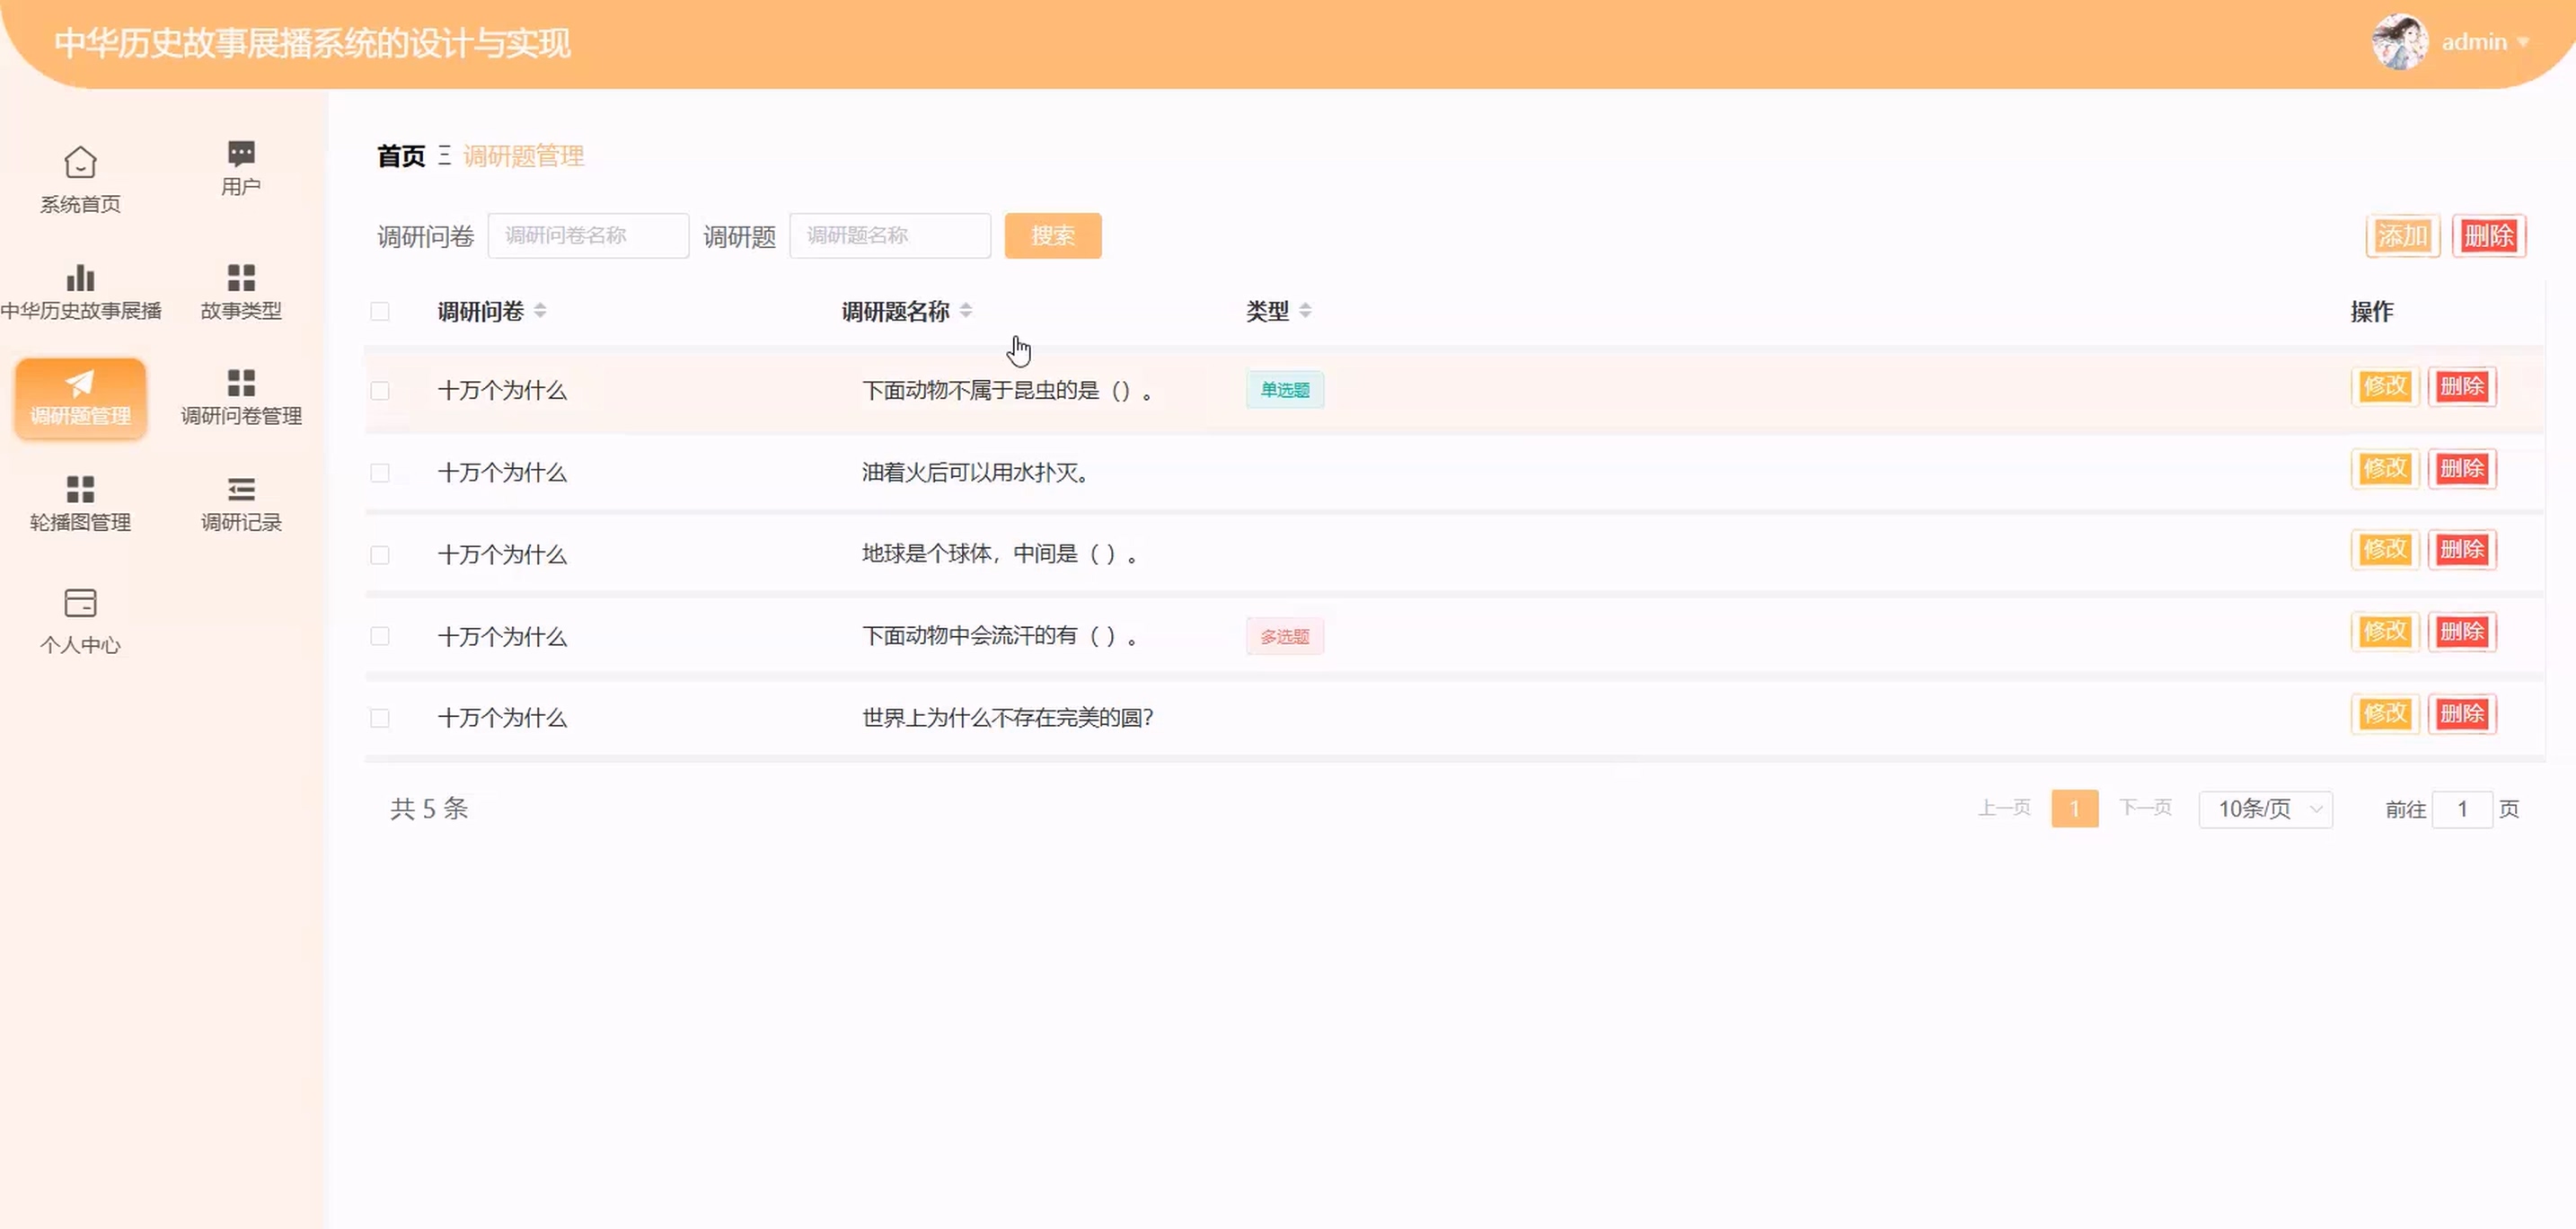
Task: Sort by the 调研题名称 column arrows
Action: coord(966,311)
